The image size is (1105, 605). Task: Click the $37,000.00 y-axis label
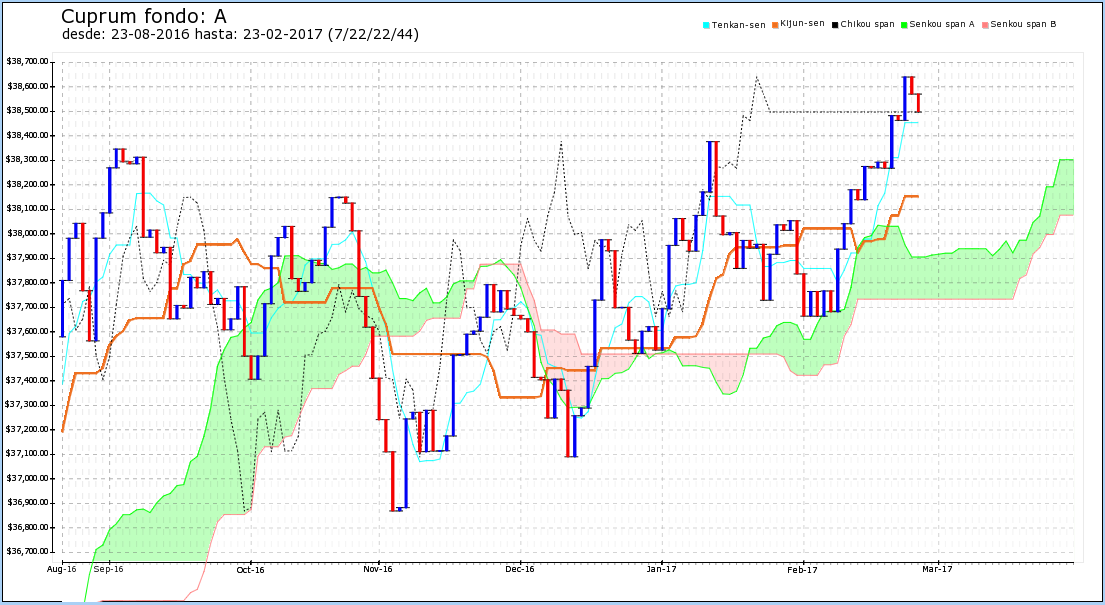pyautogui.click(x=27, y=478)
